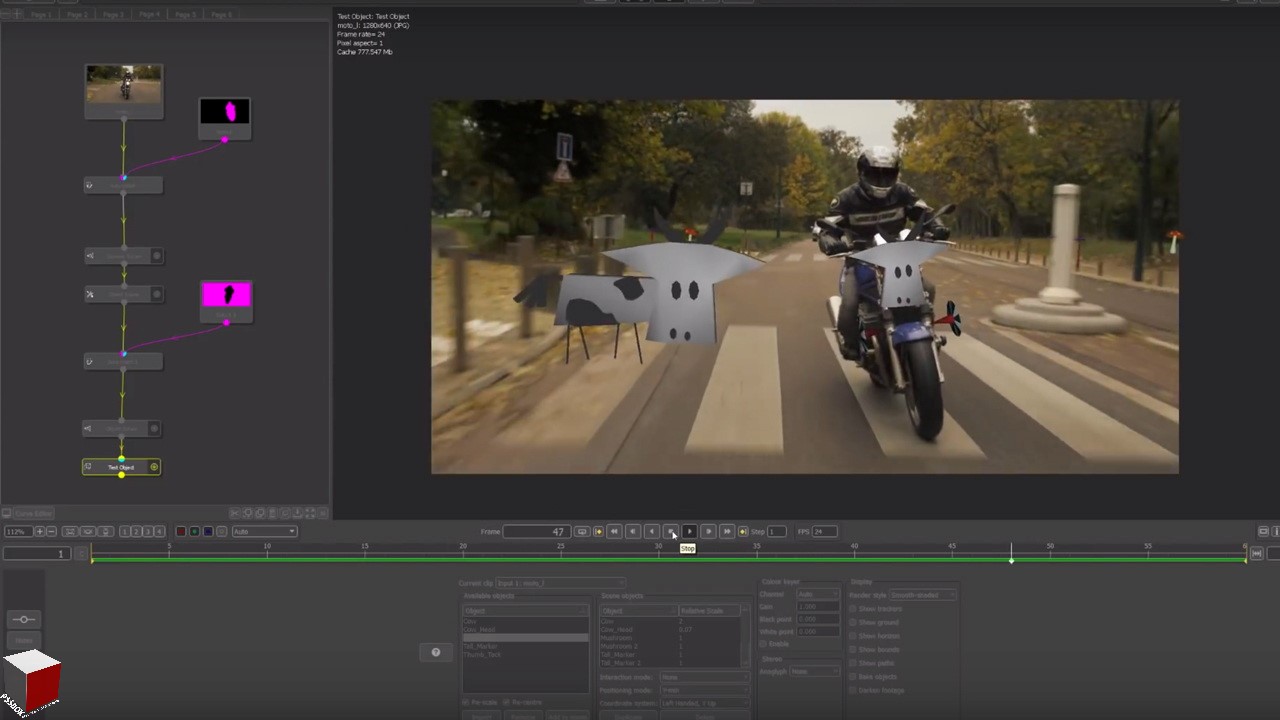
Task: Open the Anaglyph dropdown
Action: pos(814,671)
